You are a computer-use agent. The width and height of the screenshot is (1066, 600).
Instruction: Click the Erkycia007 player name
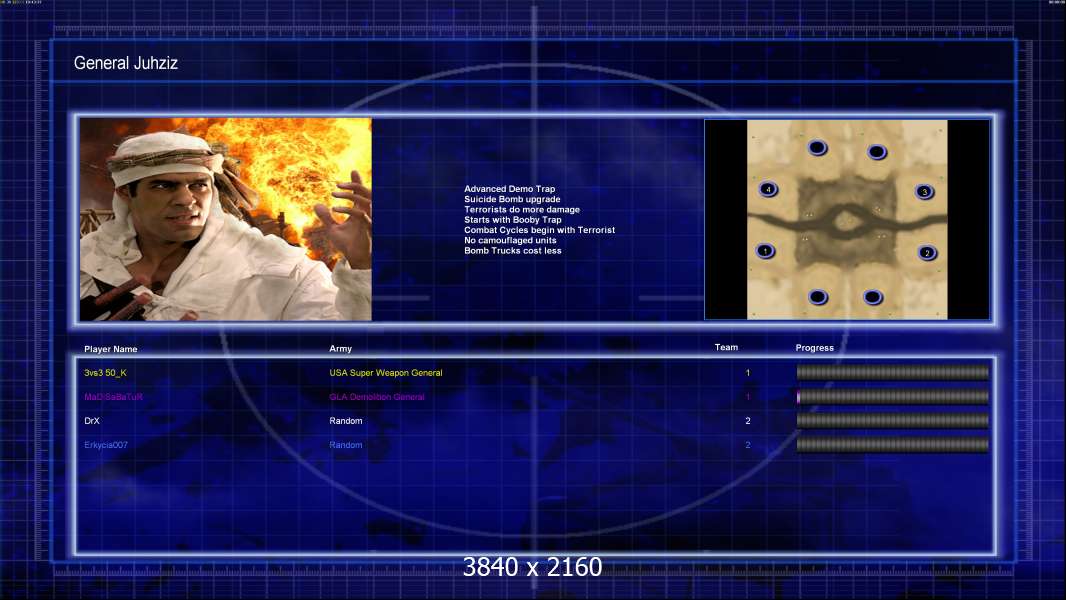[x=106, y=445]
